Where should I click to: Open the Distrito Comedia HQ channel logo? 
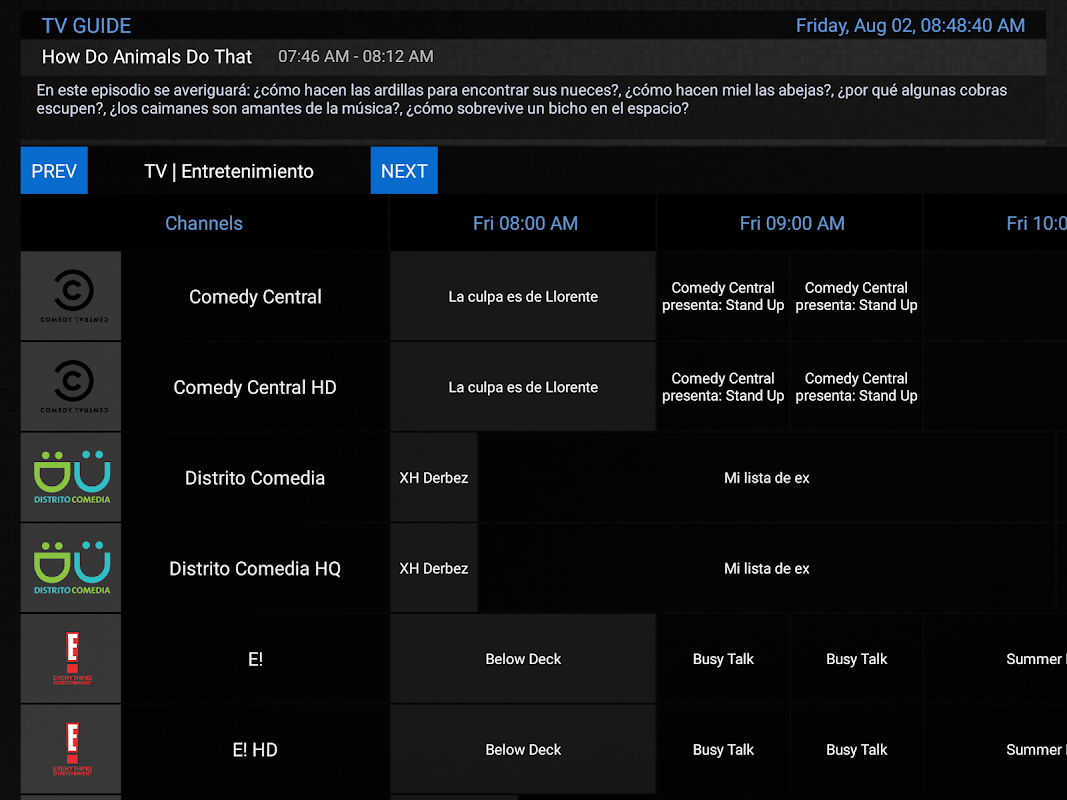pos(71,568)
